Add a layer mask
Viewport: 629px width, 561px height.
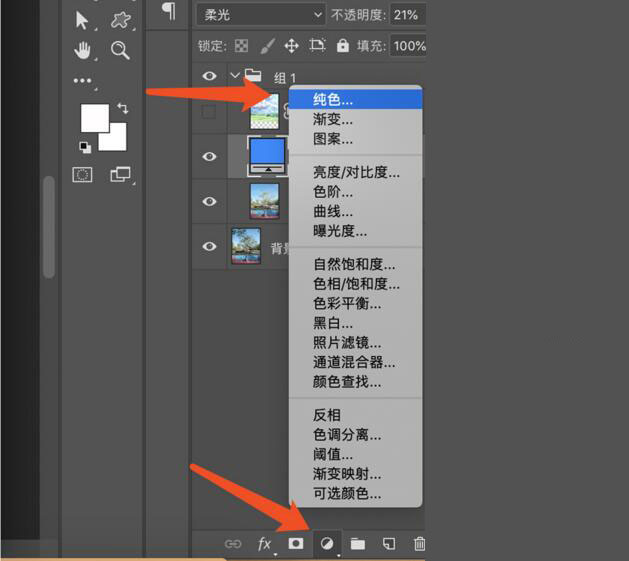[x=296, y=544]
